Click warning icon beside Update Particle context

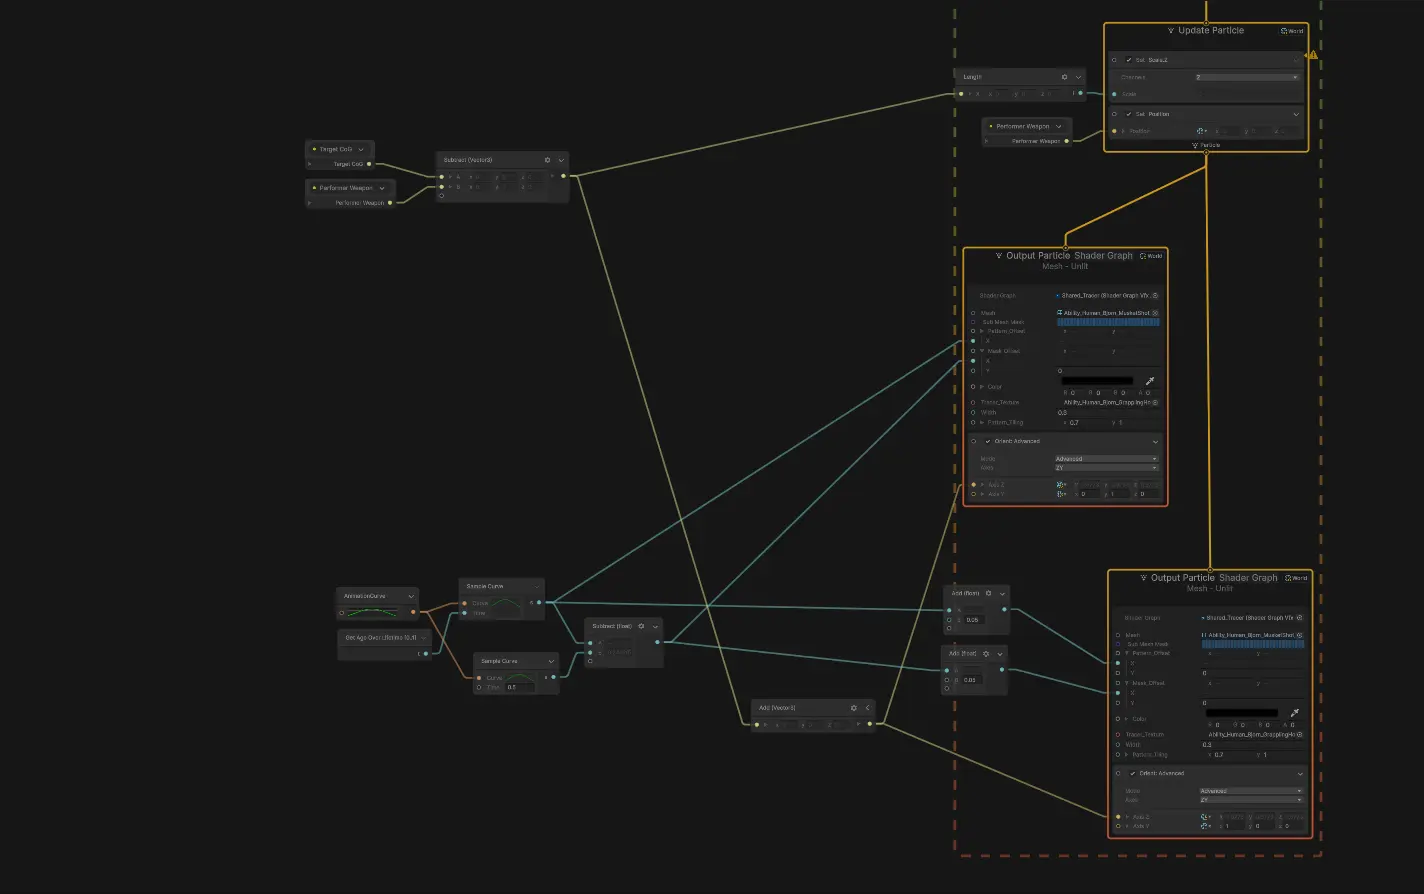(1313, 55)
